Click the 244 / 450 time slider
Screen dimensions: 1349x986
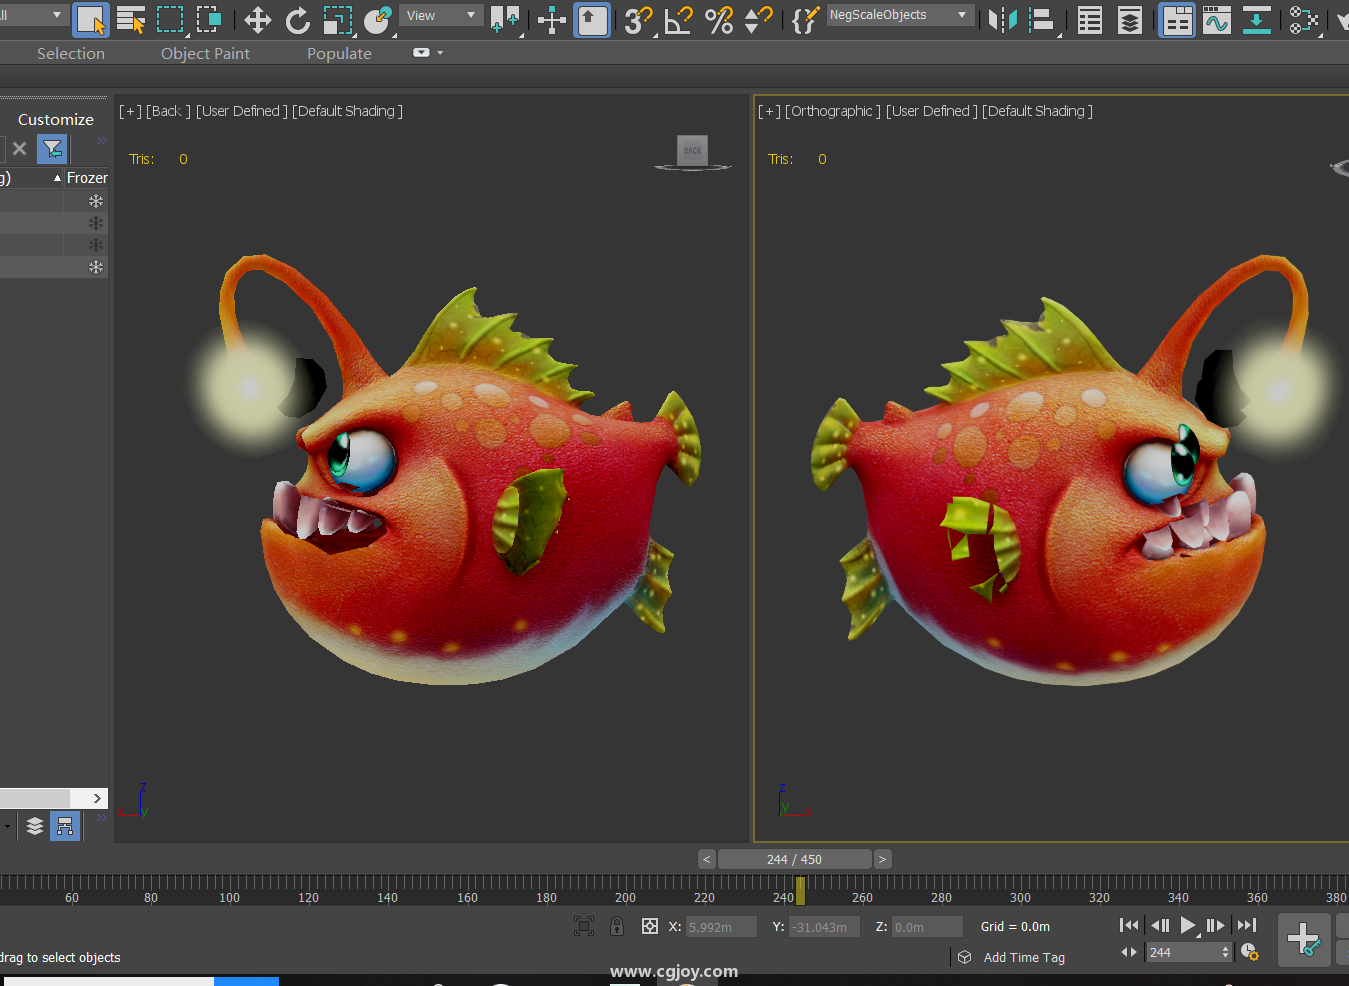coord(794,859)
